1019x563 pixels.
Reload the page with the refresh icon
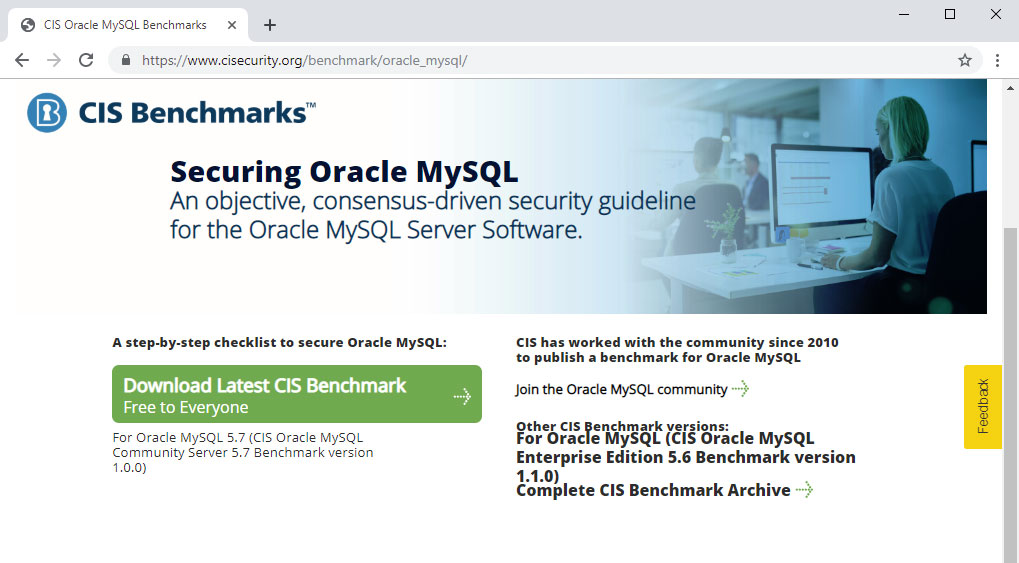(x=86, y=60)
